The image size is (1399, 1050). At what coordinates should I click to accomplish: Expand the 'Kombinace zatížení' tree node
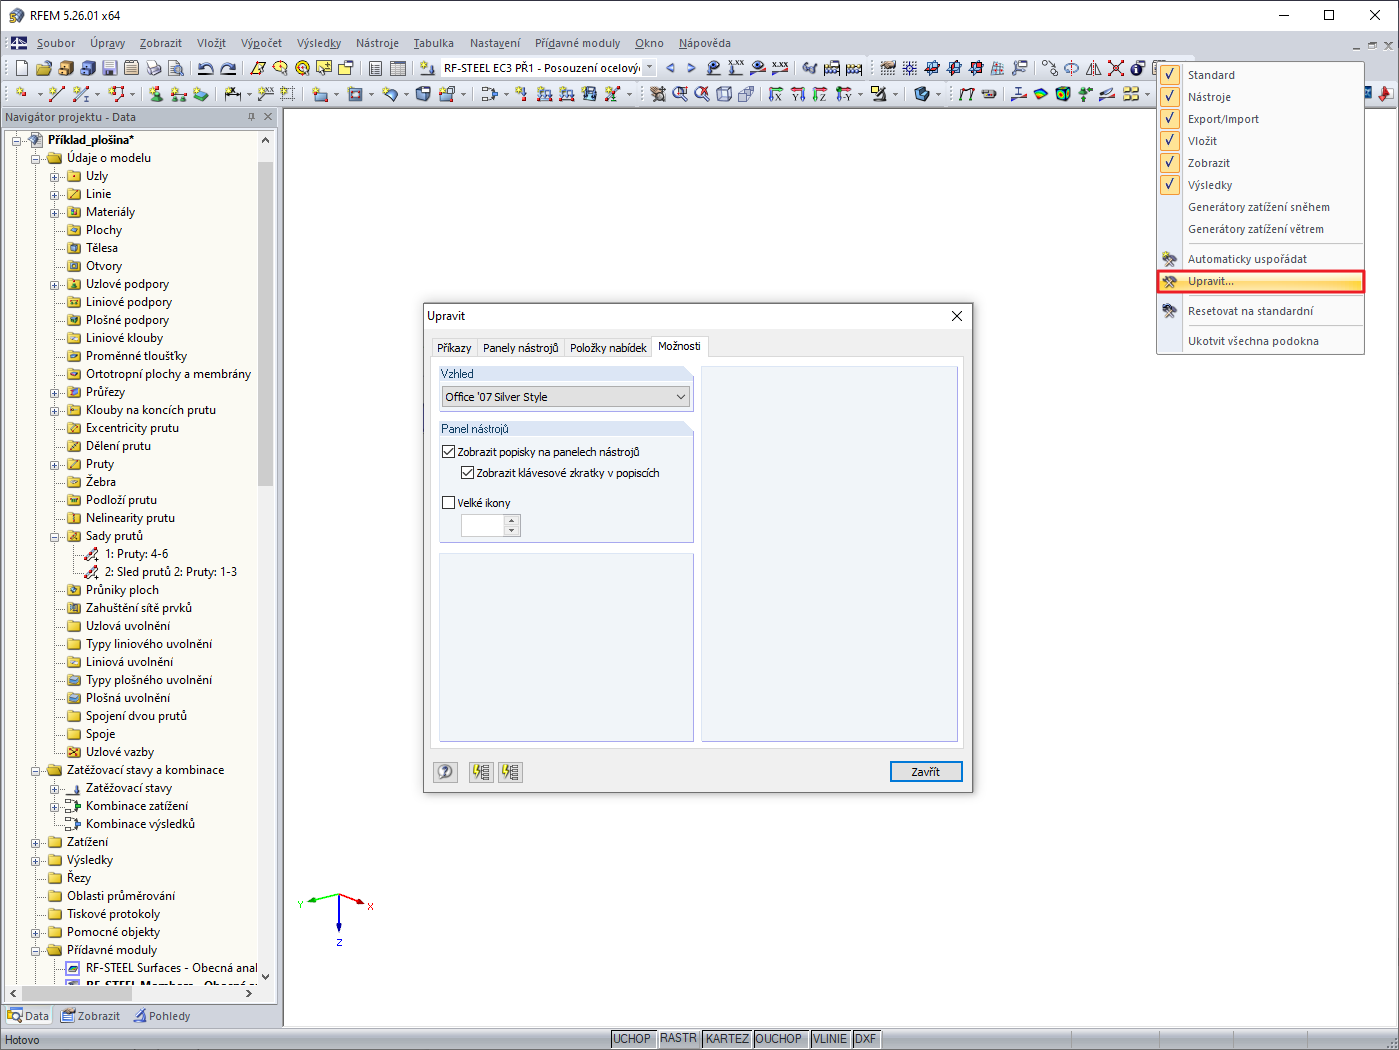[x=55, y=807]
